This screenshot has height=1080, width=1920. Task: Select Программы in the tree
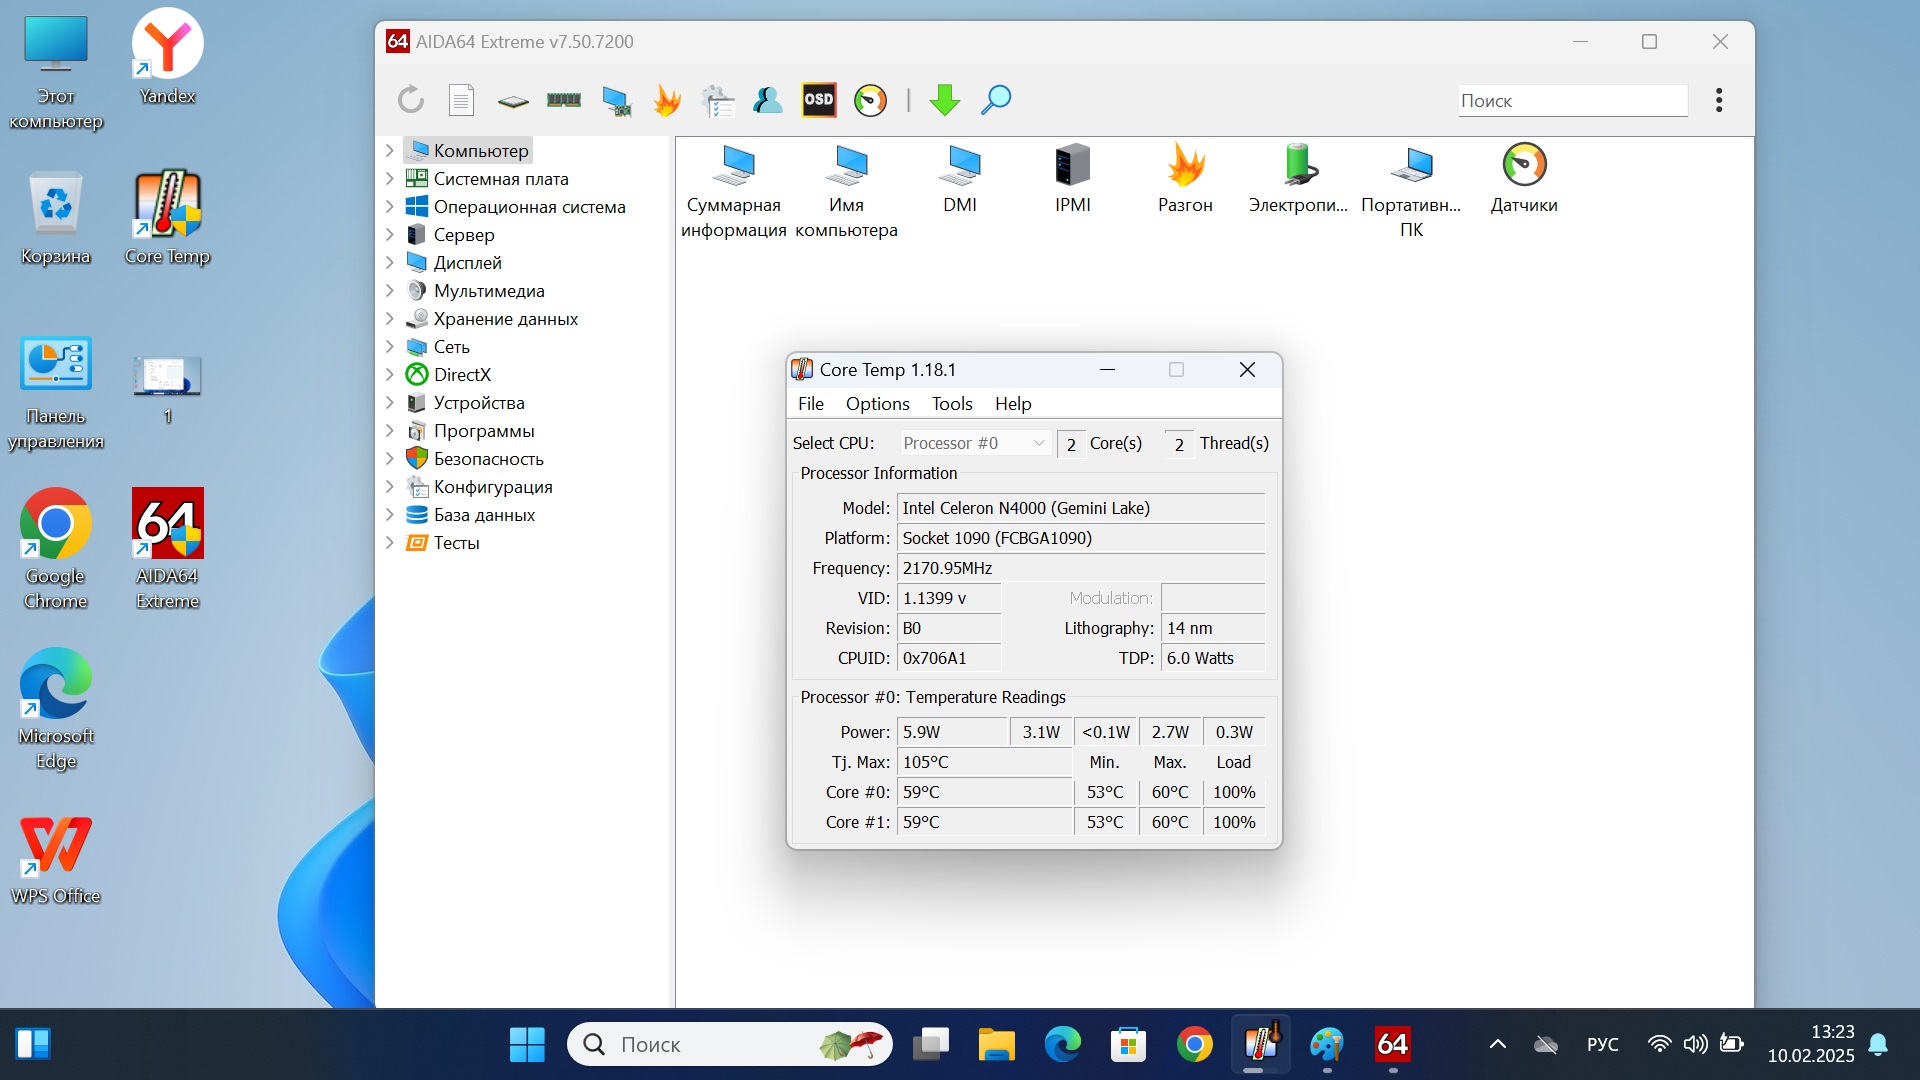[x=484, y=430]
